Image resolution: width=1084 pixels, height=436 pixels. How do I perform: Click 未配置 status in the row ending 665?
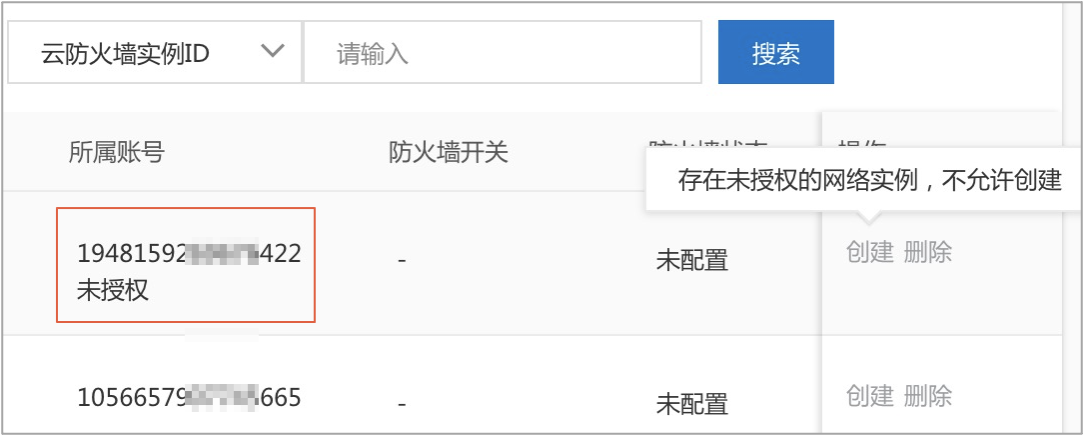click(x=692, y=402)
